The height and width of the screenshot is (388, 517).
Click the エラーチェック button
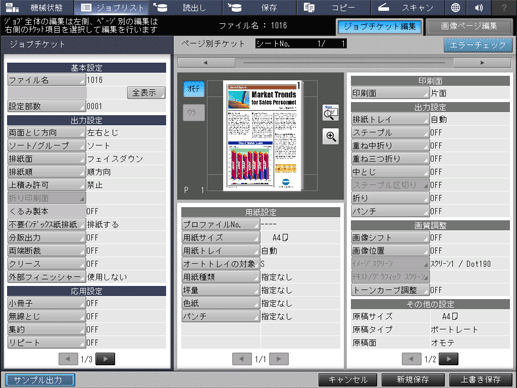click(x=478, y=45)
